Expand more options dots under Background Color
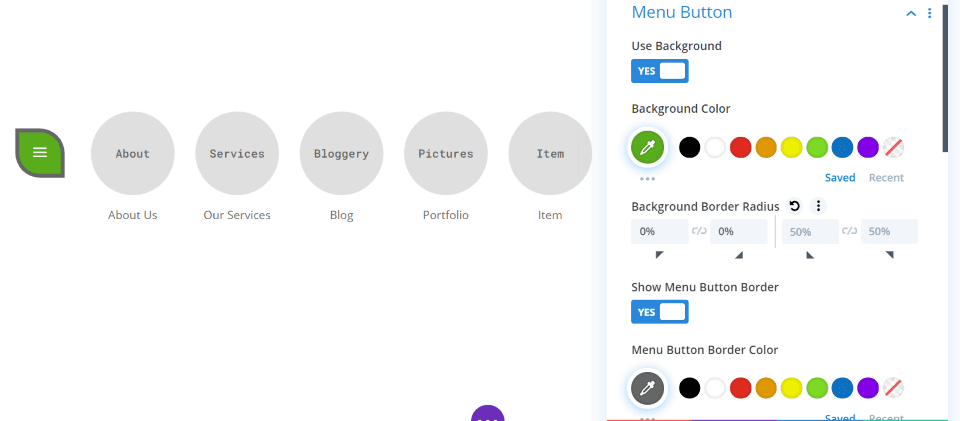Viewport: 960px width, 421px height. coord(647,179)
